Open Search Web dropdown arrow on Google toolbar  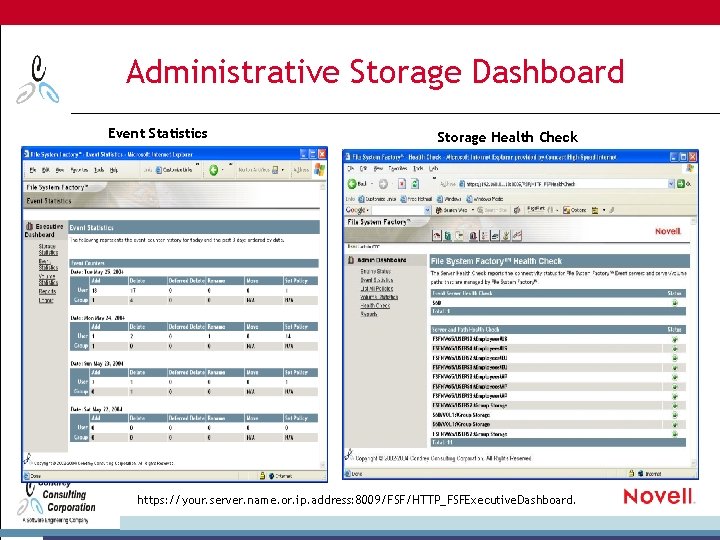tap(473, 210)
